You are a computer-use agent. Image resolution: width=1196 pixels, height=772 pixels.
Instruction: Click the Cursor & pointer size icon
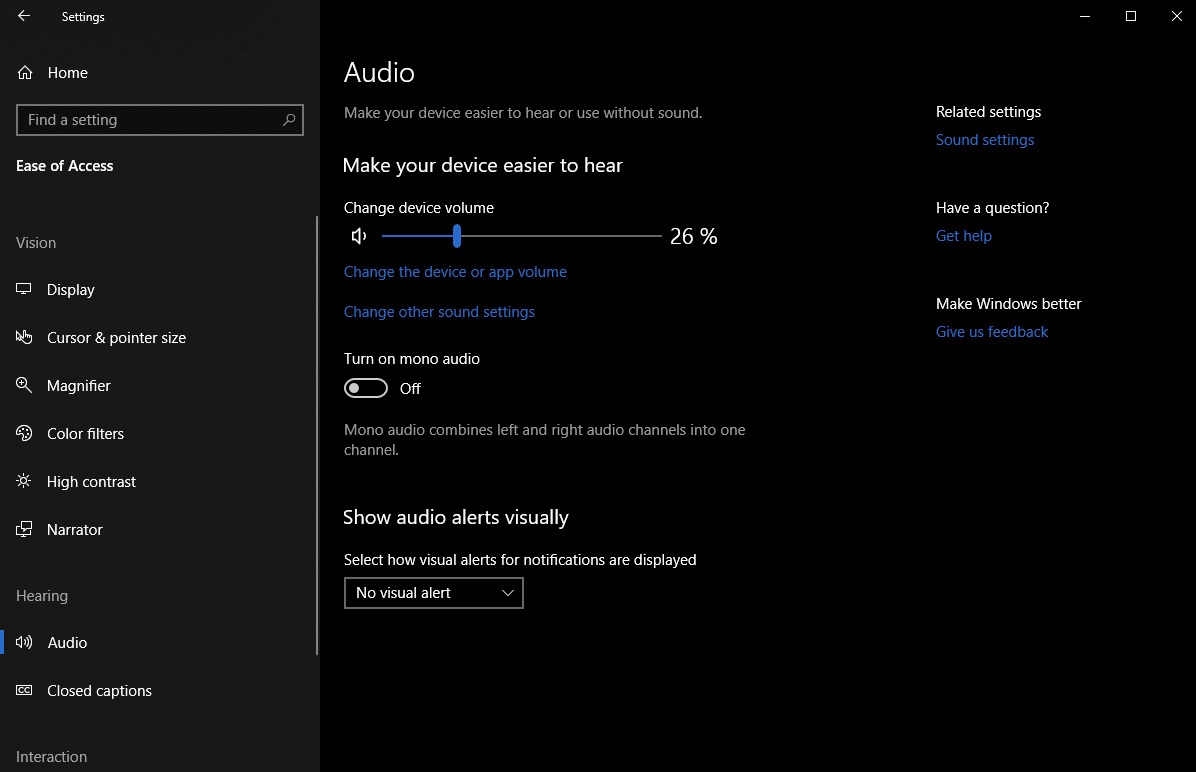click(x=24, y=336)
